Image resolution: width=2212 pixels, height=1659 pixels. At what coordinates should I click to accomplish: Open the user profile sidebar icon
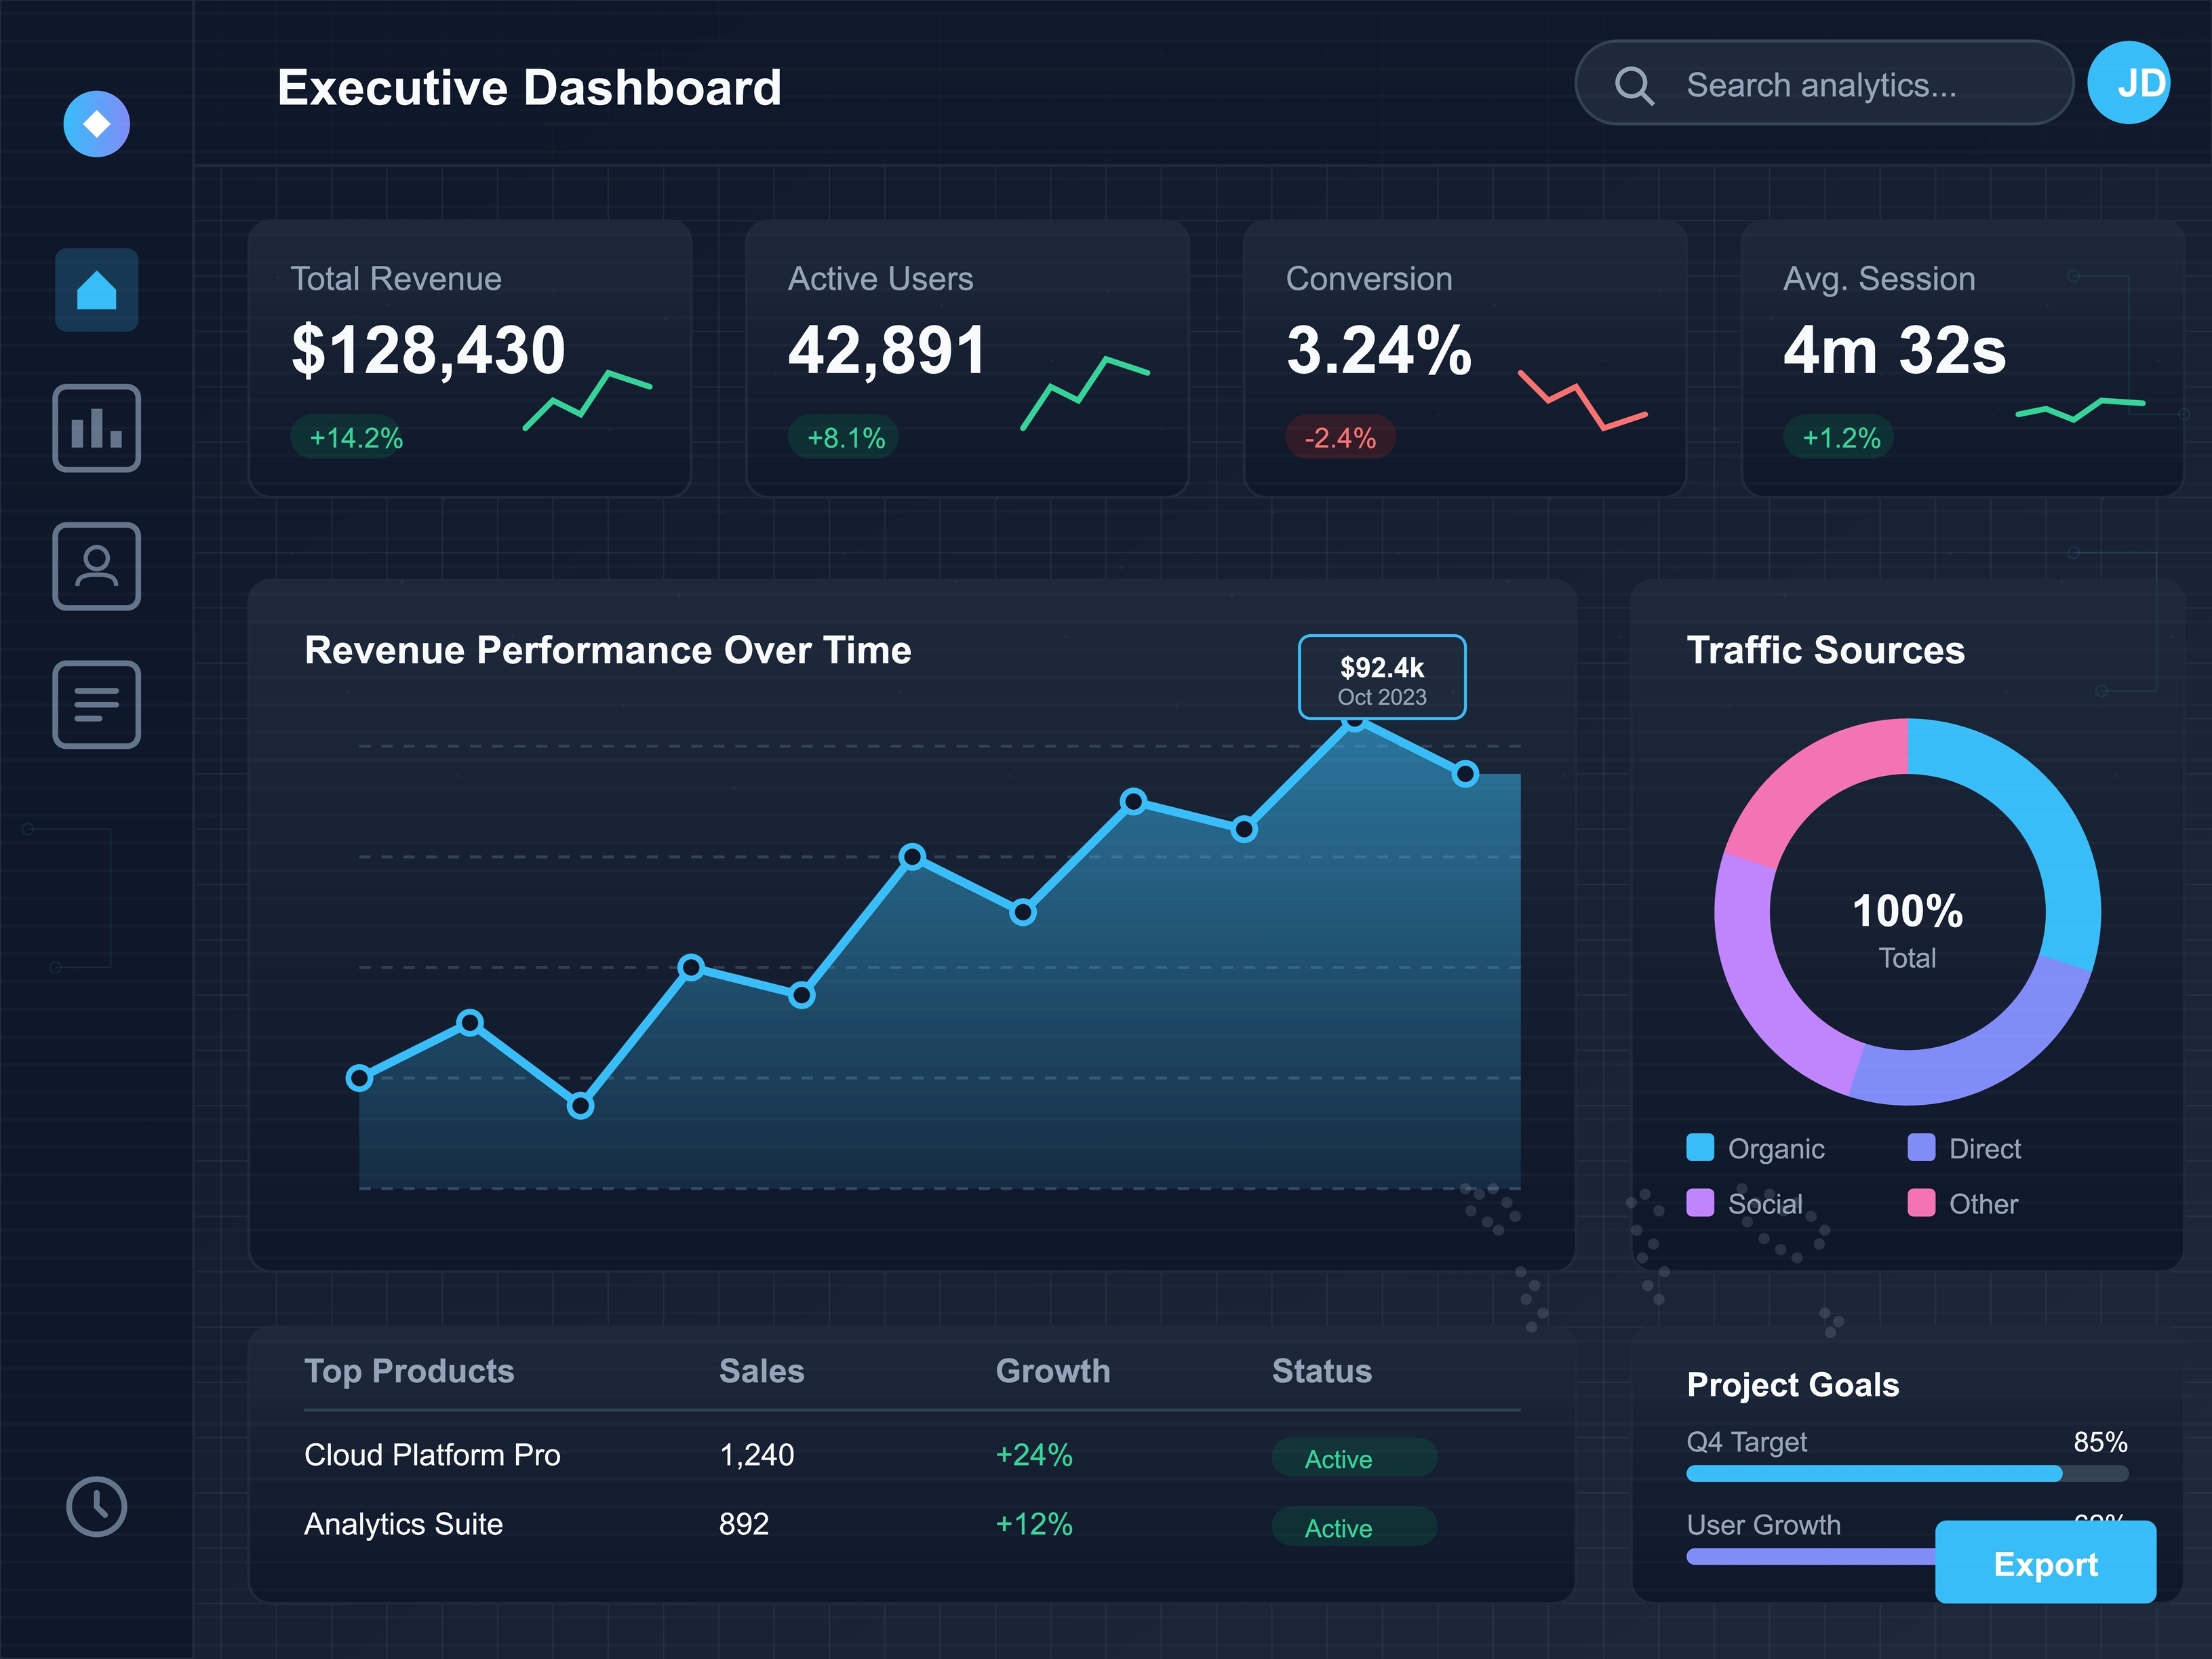click(x=96, y=566)
